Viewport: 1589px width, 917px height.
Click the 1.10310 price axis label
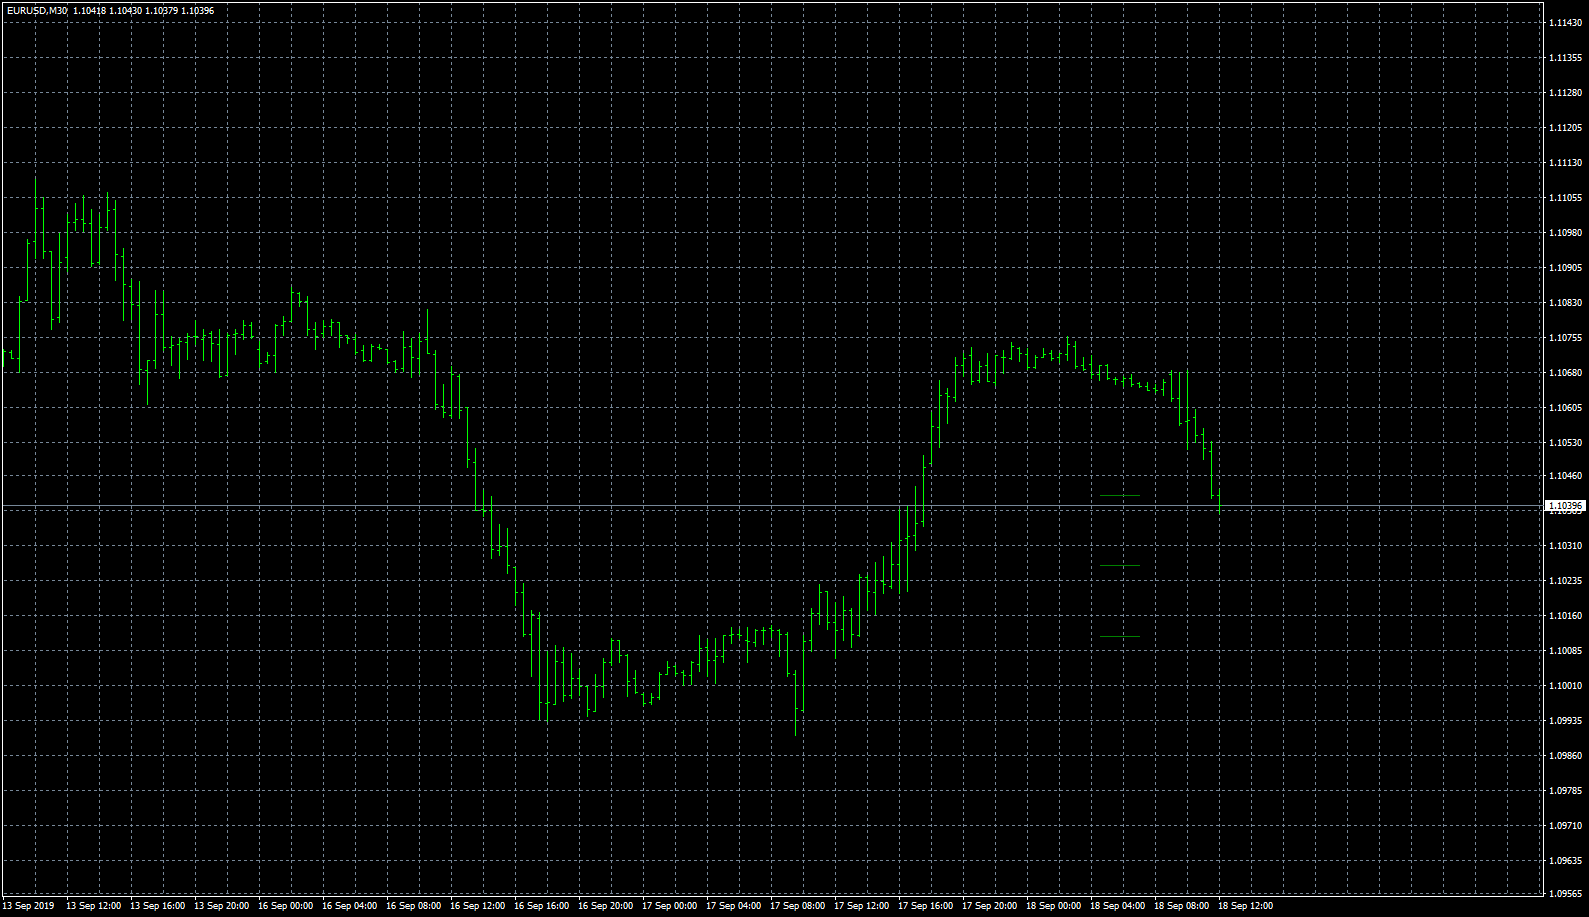(1565, 546)
